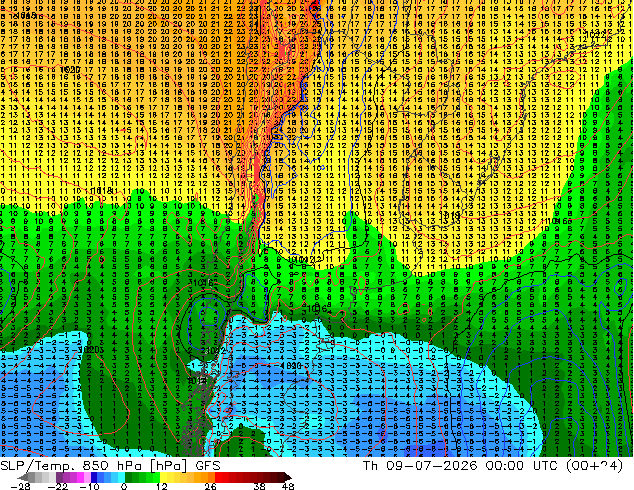Click the '-10' colorbar tick label
Screen dimensions: 634x490
coord(89,486)
